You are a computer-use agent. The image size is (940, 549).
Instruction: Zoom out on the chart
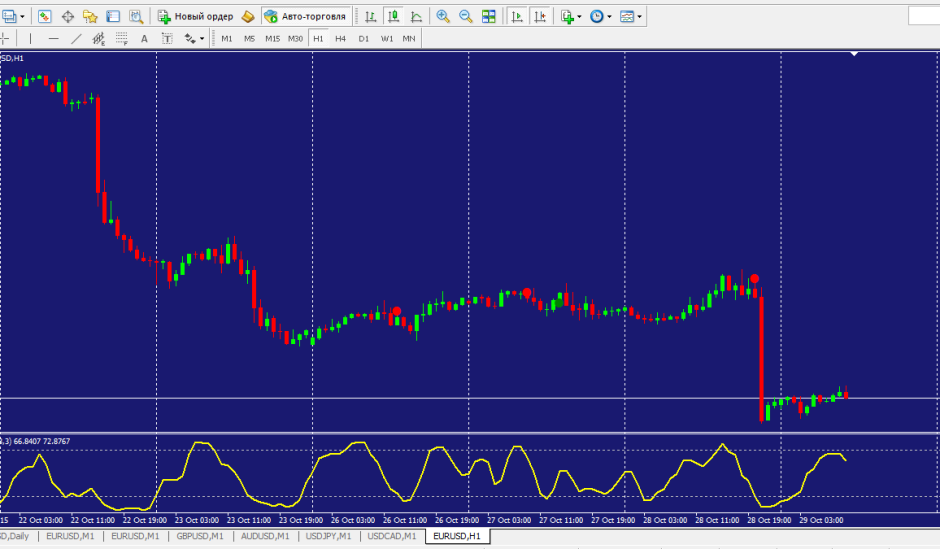465,17
